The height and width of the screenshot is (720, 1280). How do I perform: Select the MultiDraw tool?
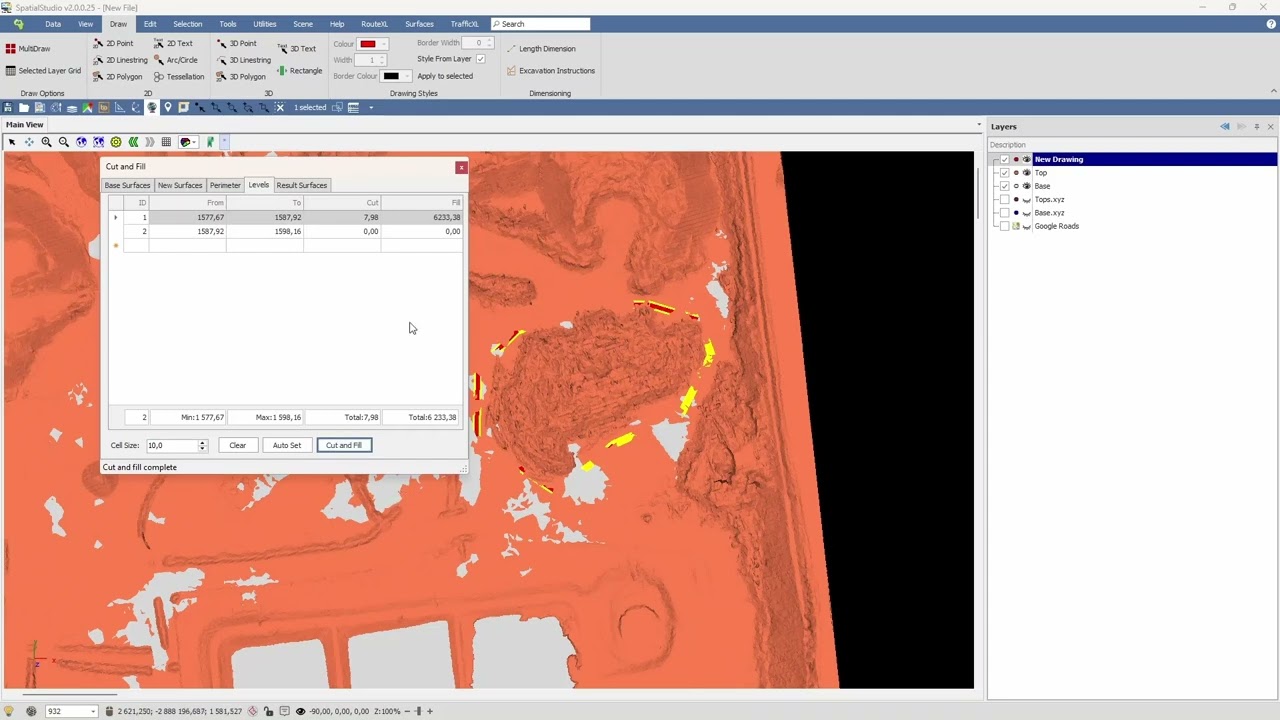[x=28, y=48]
